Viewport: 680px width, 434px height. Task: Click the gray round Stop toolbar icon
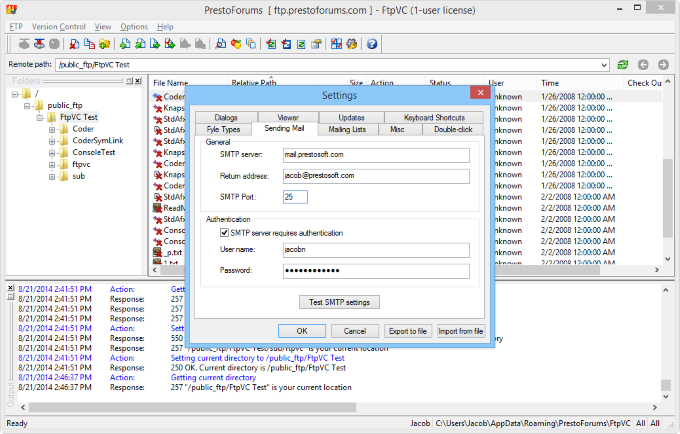pyautogui.click(x=54, y=44)
